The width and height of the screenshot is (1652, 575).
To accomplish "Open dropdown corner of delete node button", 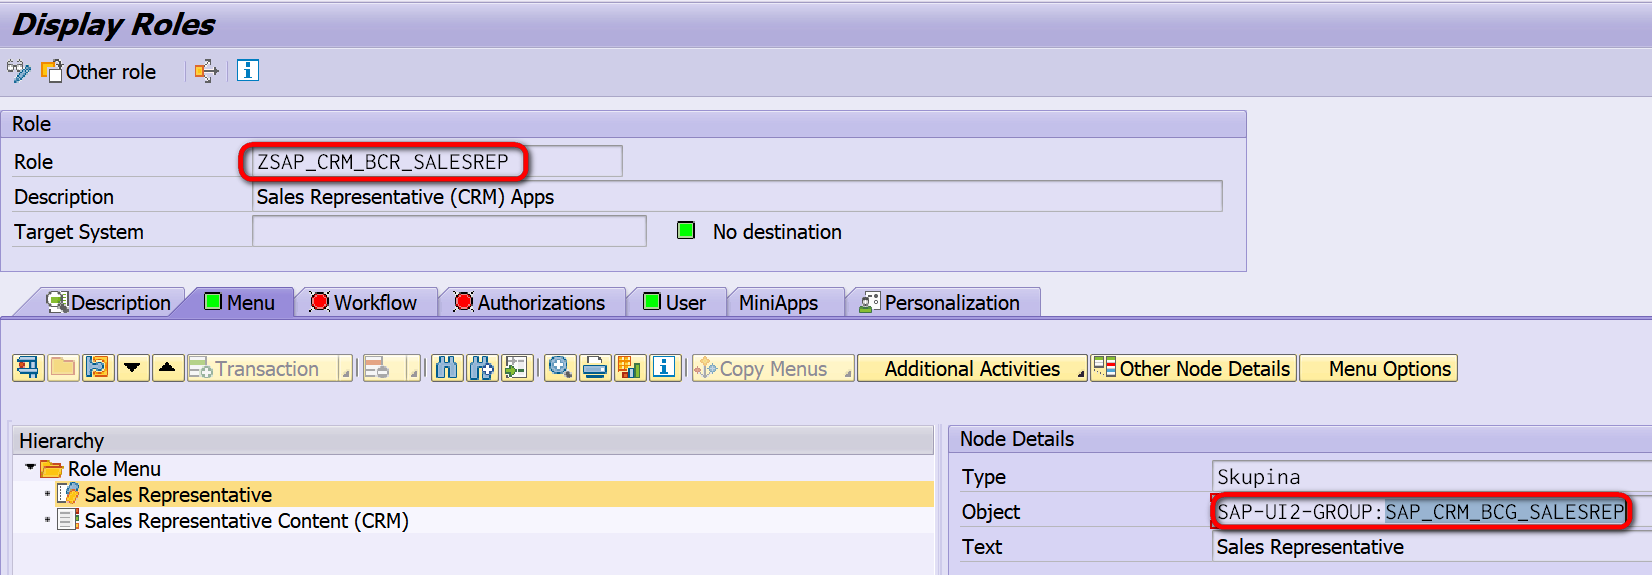I will point(414,372).
